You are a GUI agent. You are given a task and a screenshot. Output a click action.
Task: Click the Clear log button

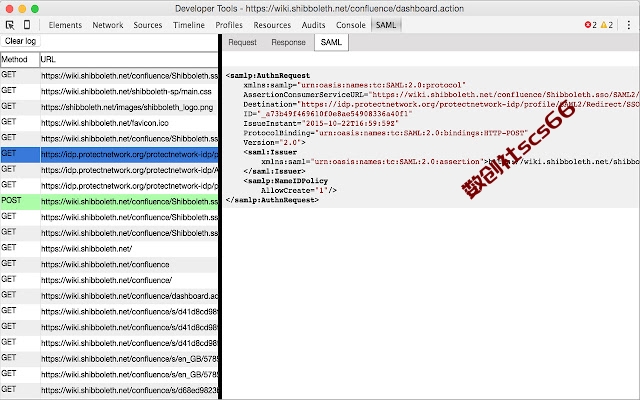tap(20, 41)
